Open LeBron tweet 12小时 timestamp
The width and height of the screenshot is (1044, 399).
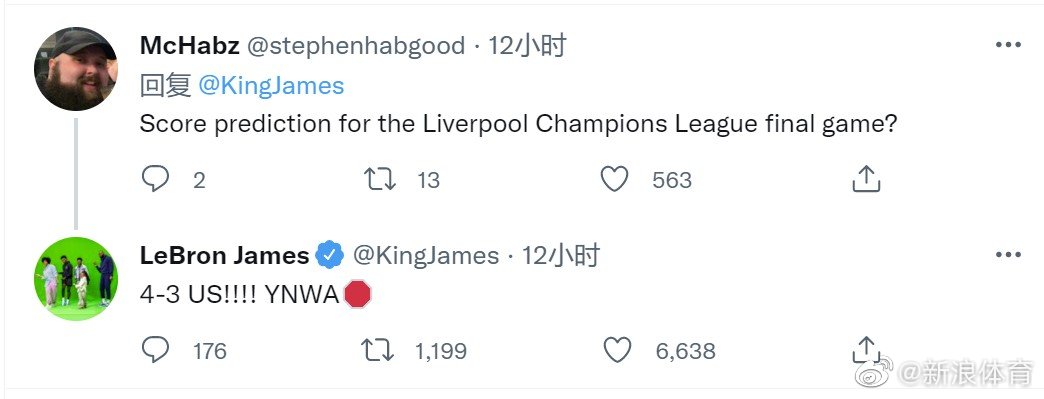click(561, 256)
